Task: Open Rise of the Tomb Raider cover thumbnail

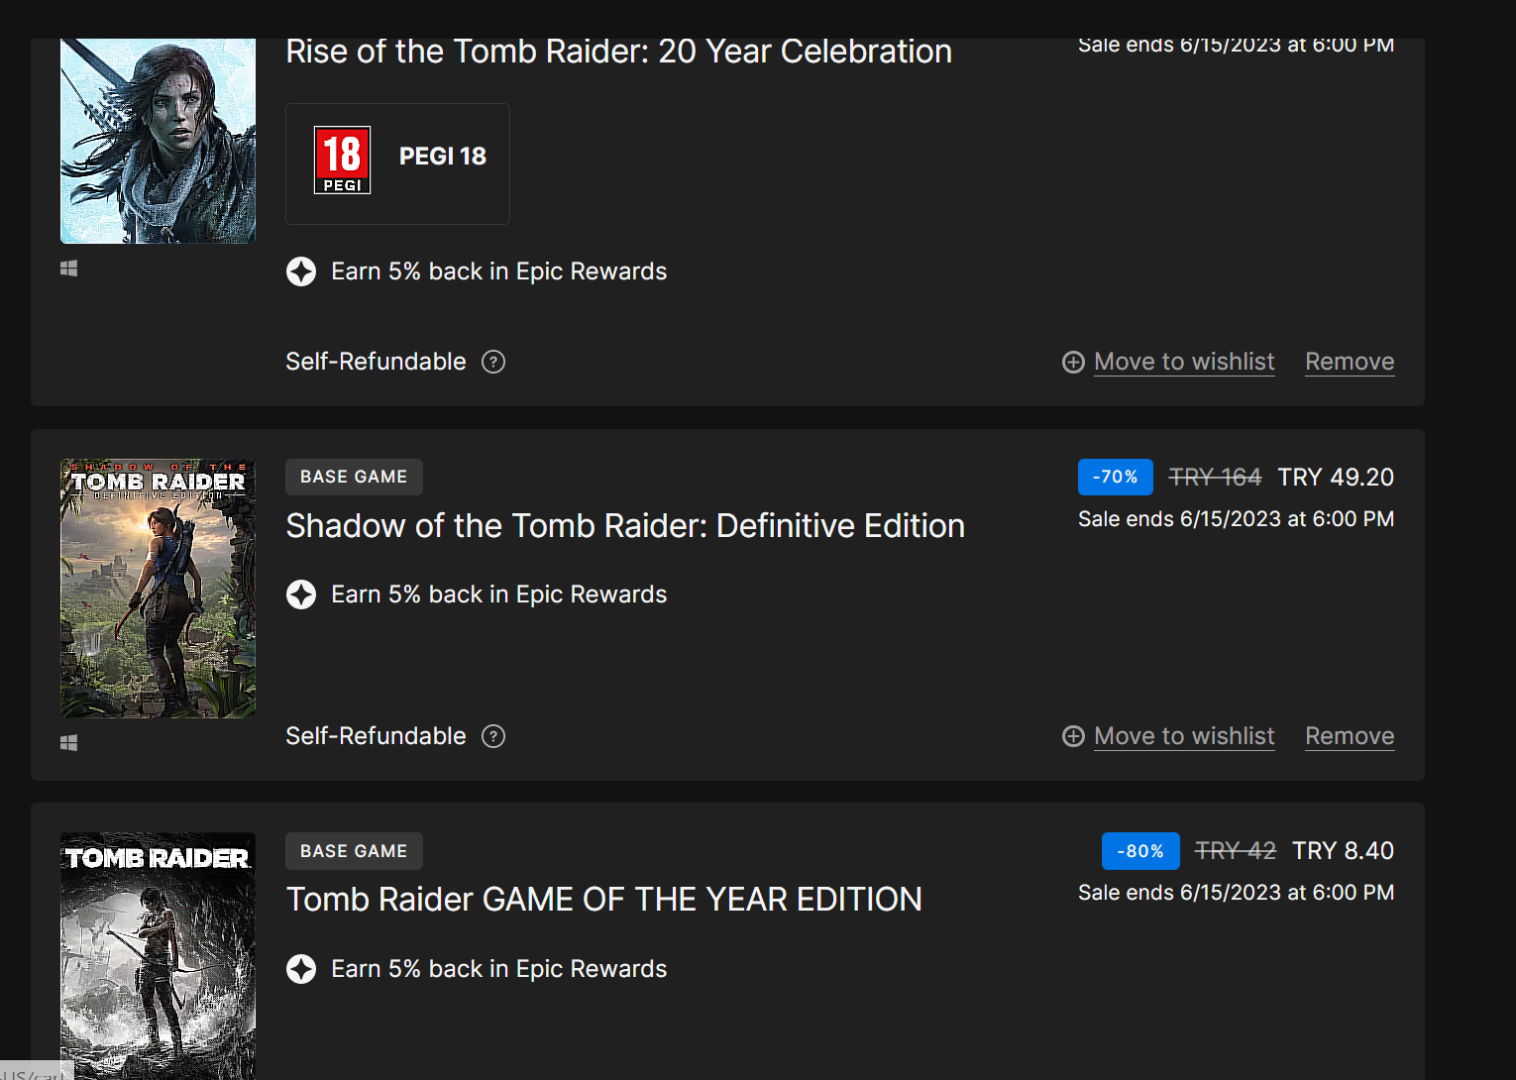Action: pos(158,142)
